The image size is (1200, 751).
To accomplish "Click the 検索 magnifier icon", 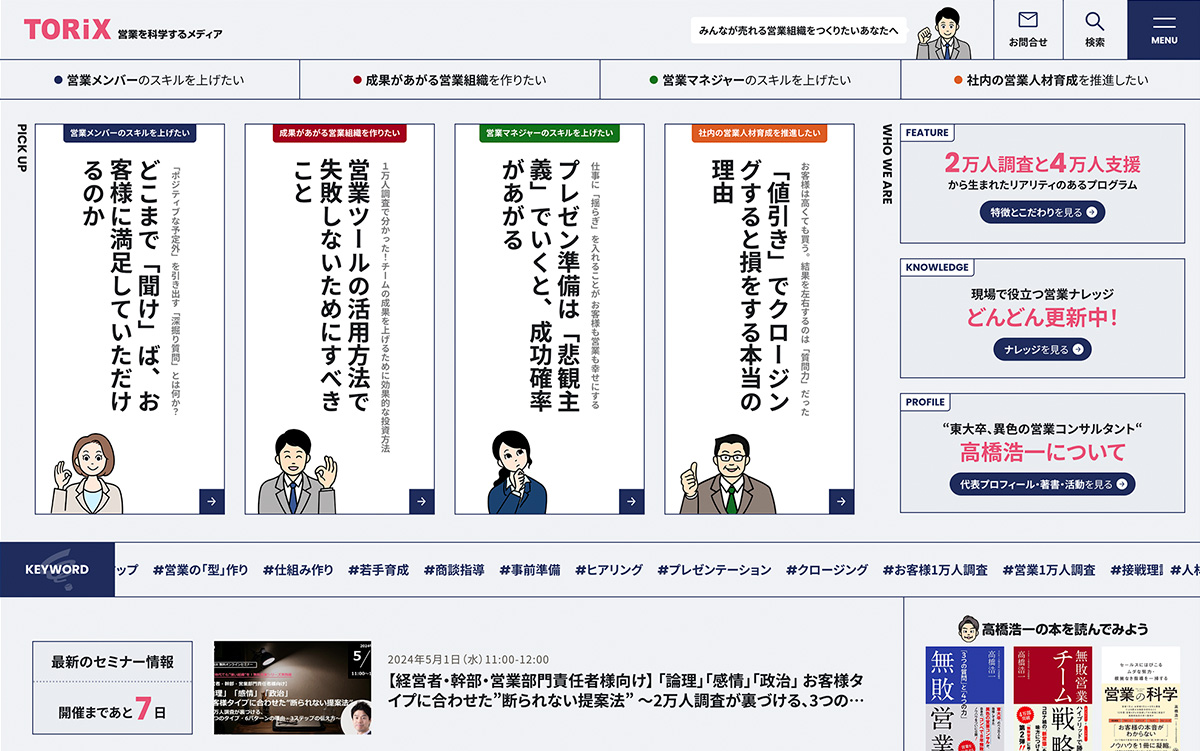I will [1095, 21].
